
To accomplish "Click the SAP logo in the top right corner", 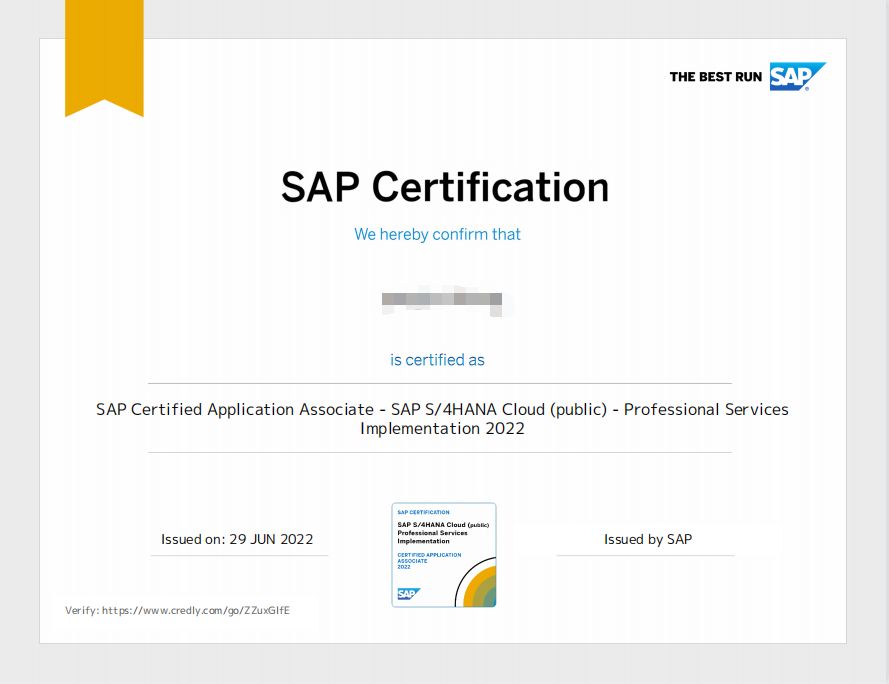I will tap(797, 75).
